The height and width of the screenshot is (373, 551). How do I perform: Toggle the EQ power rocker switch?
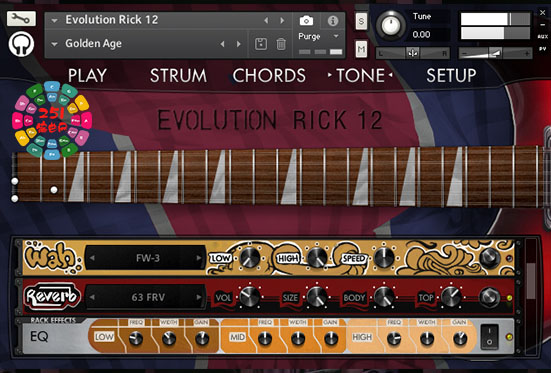[490, 337]
